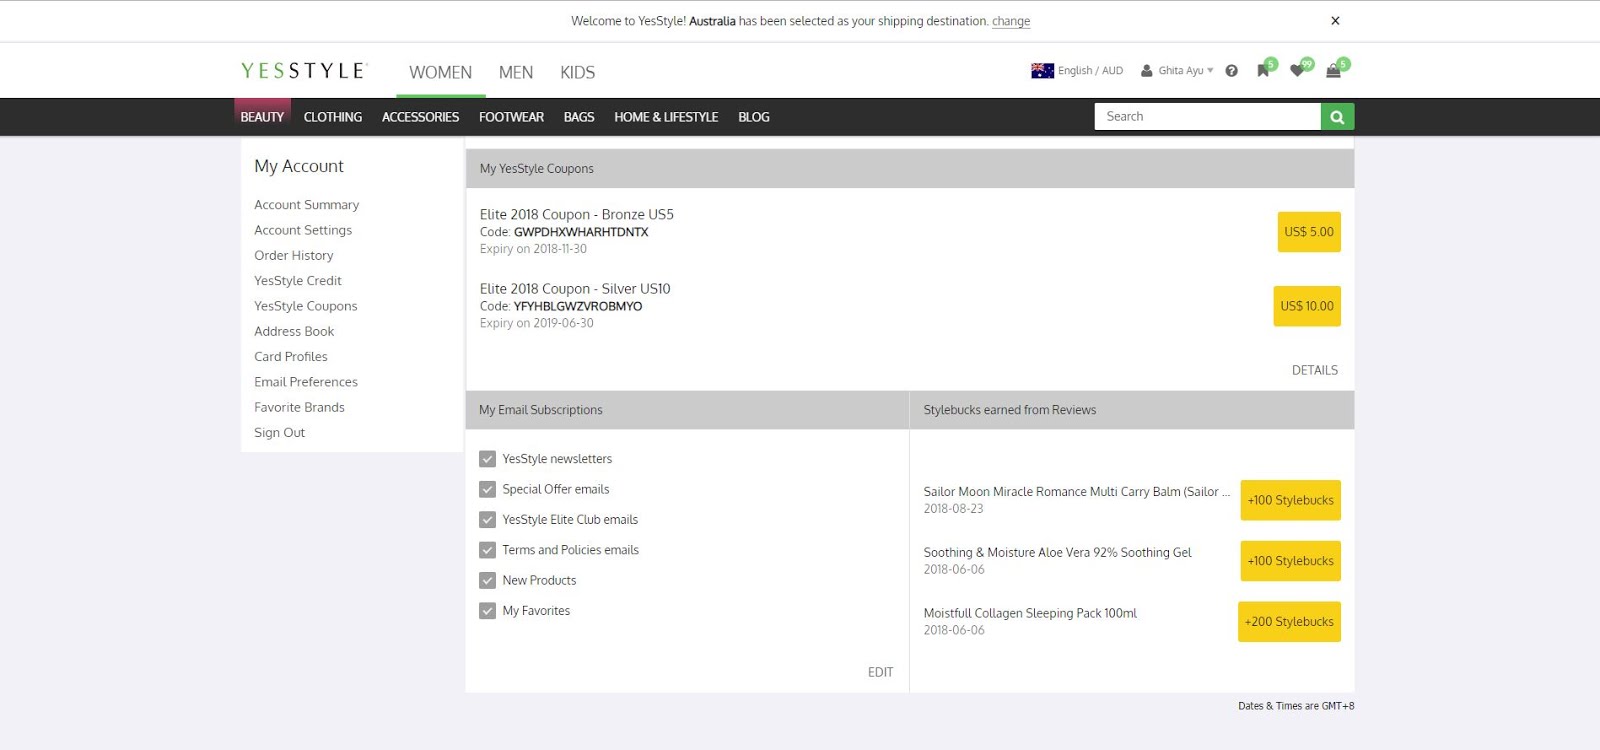Click the green search magnifier button

tap(1337, 117)
